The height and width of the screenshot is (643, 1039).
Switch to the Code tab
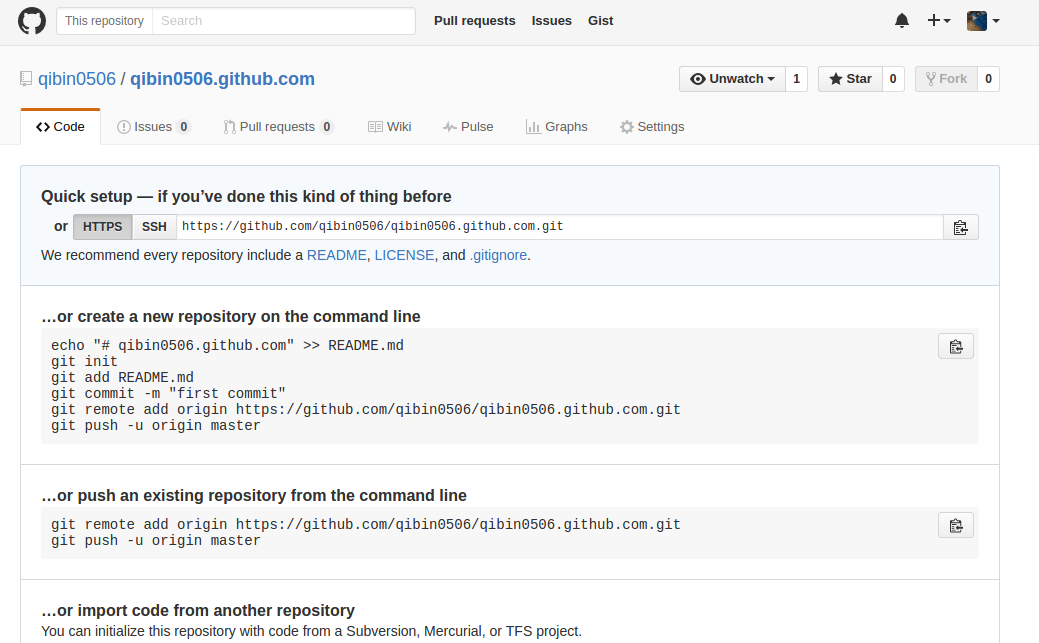pyautogui.click(x=60, y=127)
